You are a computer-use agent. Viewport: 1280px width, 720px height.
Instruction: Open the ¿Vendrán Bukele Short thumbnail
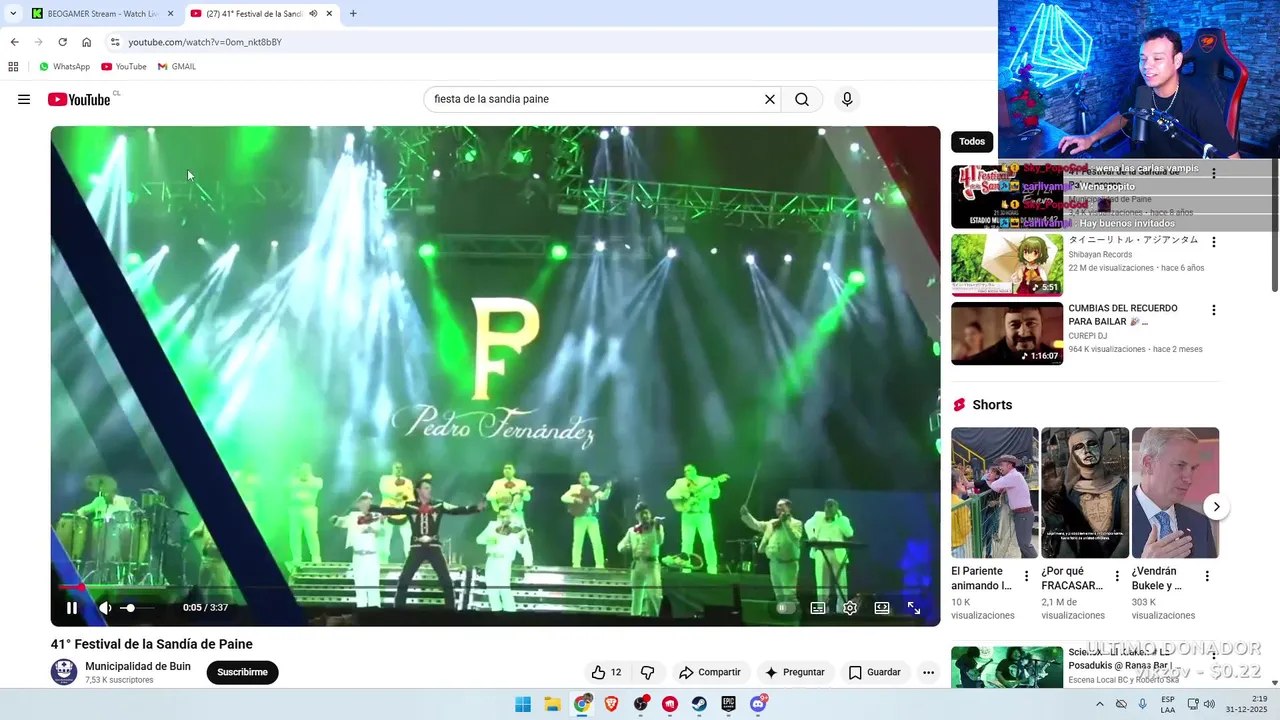1175,493
